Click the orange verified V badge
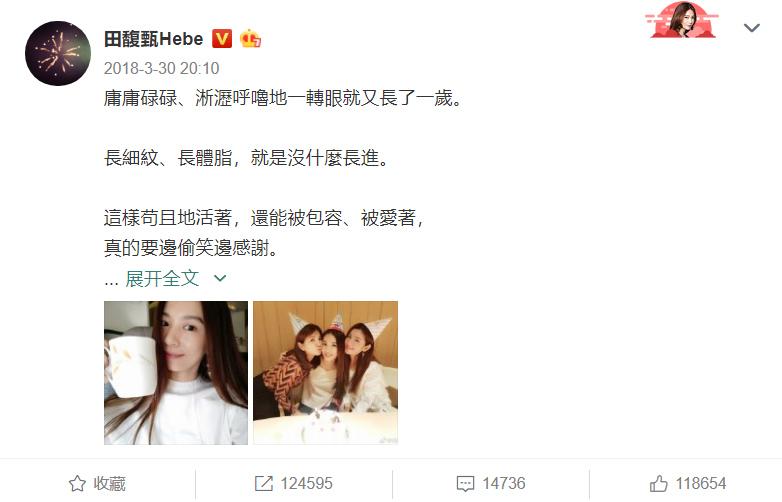 click(222, 38)
